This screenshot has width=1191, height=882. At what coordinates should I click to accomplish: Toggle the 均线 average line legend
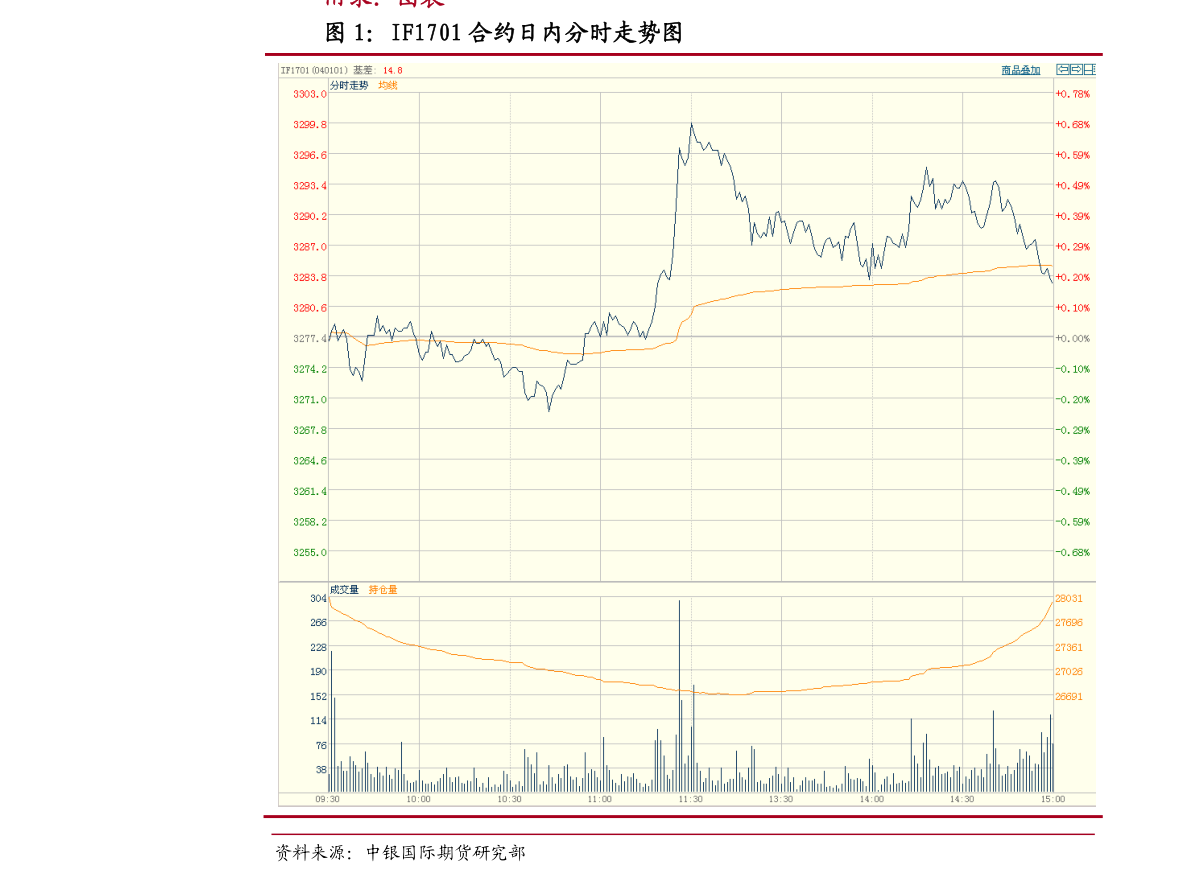pos(388,86)
